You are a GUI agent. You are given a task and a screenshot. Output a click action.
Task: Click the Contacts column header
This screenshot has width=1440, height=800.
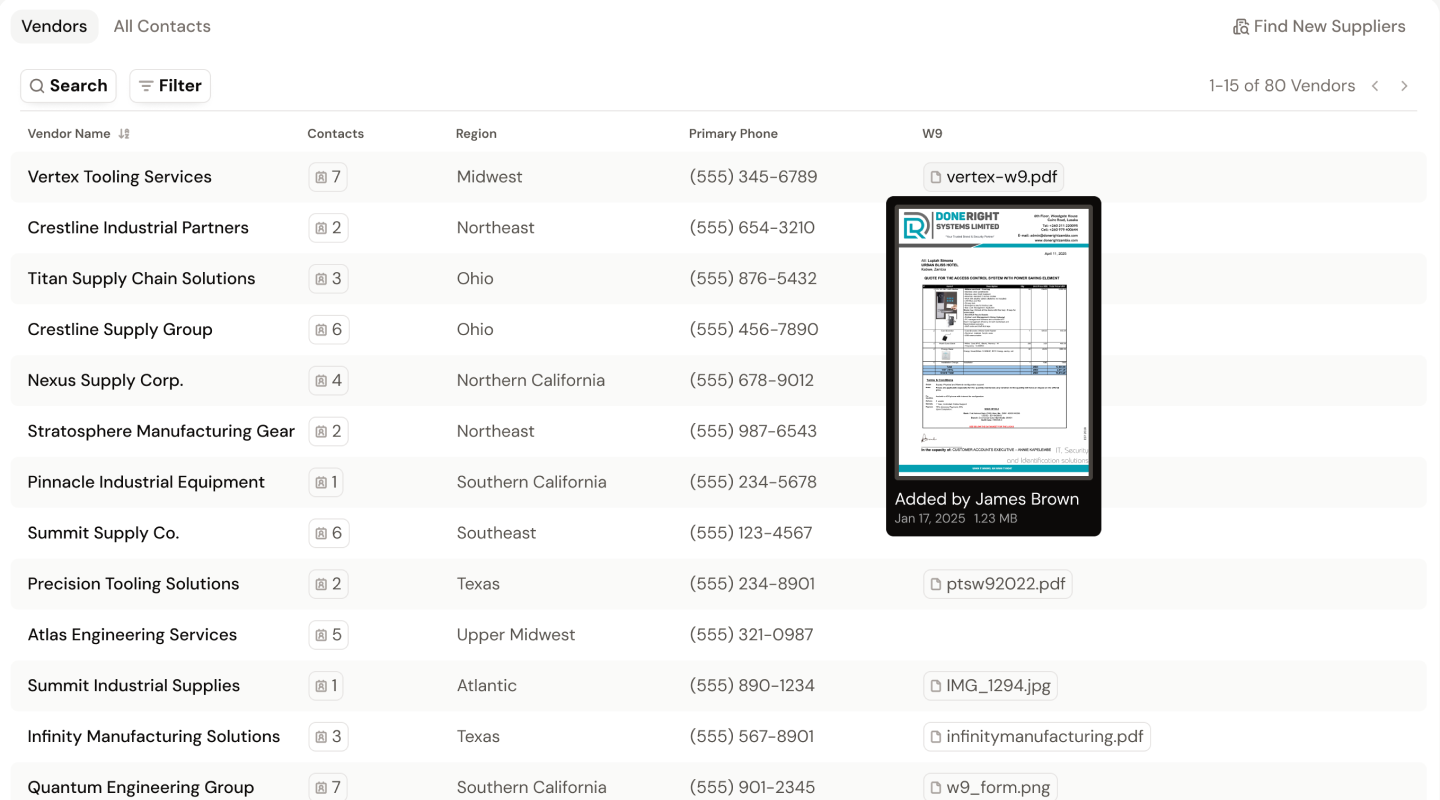336,133
